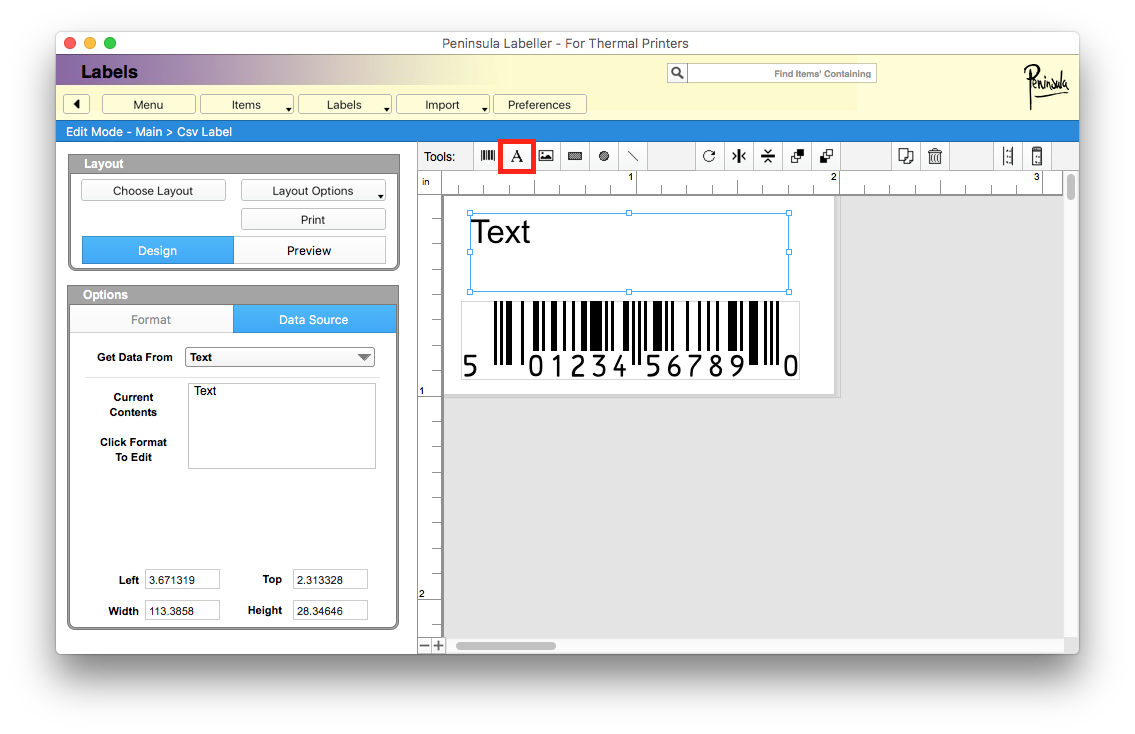Click the 'Edit Mode - Main > Csv Label' breadcrumb
Image resolution: width=1135 pixels, height=734 pixels.
pos(149,132)
